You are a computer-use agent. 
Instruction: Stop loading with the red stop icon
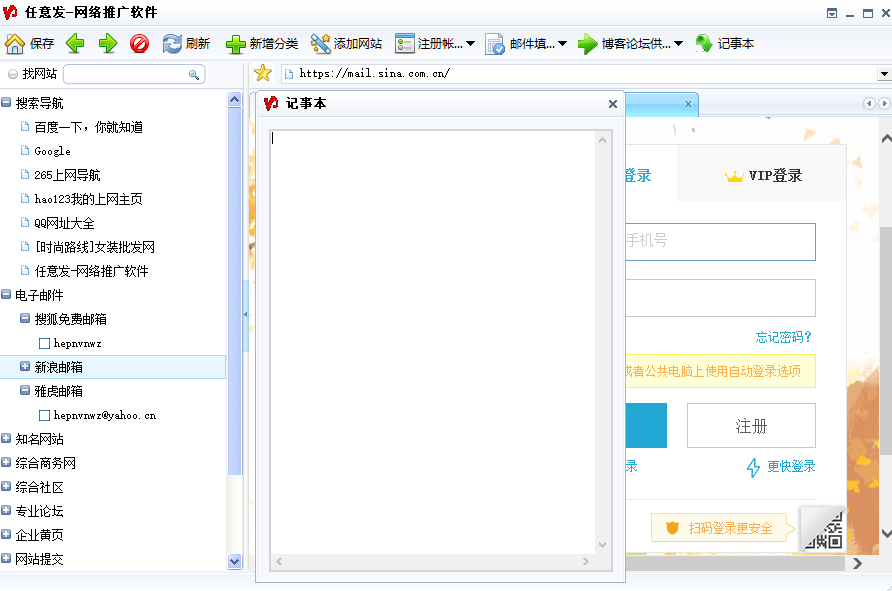coord(139,43)
